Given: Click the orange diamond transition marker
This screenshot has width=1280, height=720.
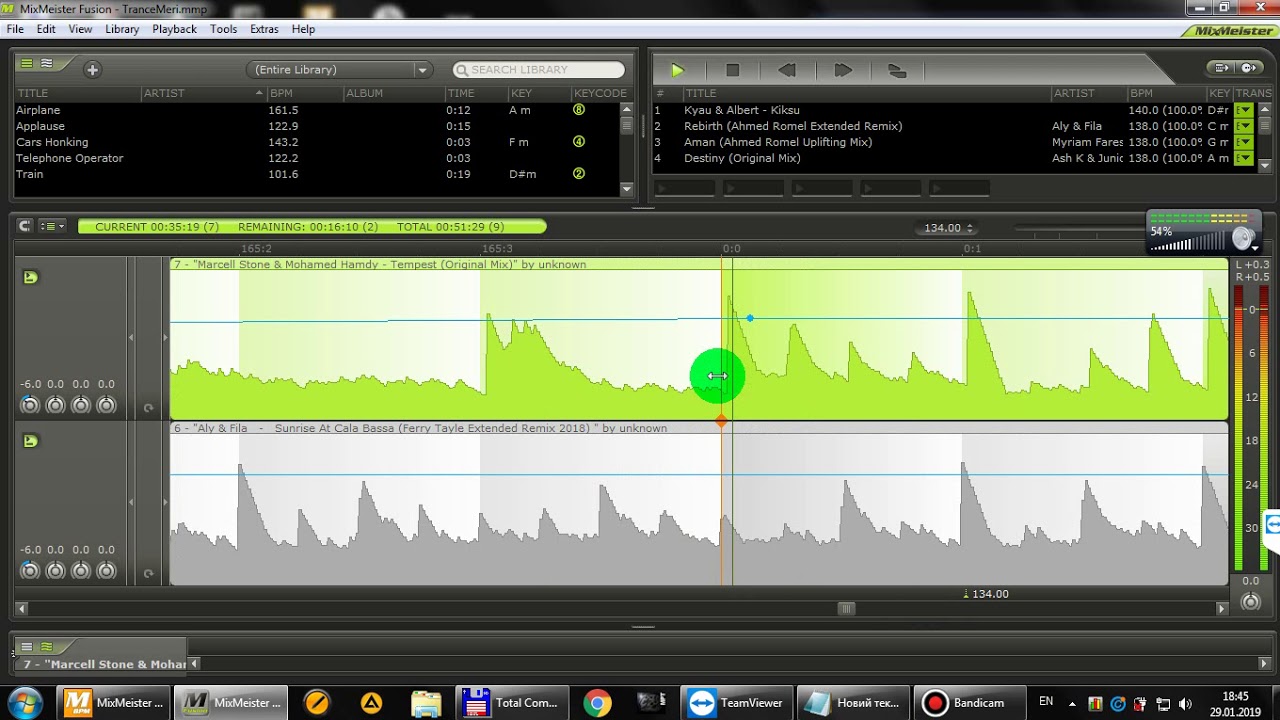Looking at the screenshot, I should tap(721, 423).
